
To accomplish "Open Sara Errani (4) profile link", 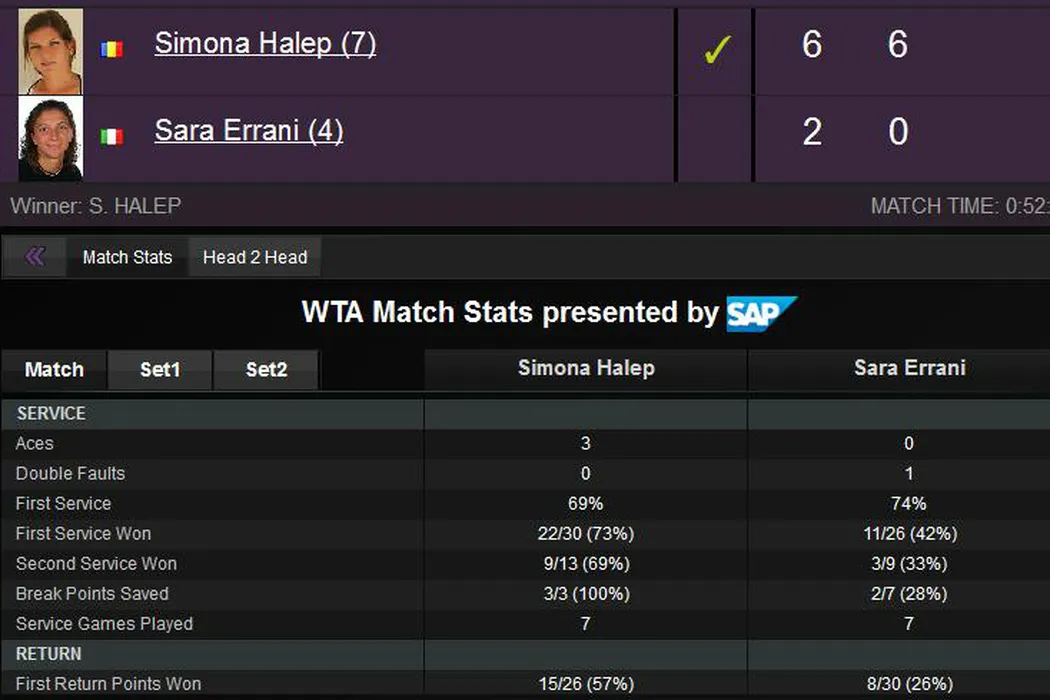I will (x=249, y=131).
